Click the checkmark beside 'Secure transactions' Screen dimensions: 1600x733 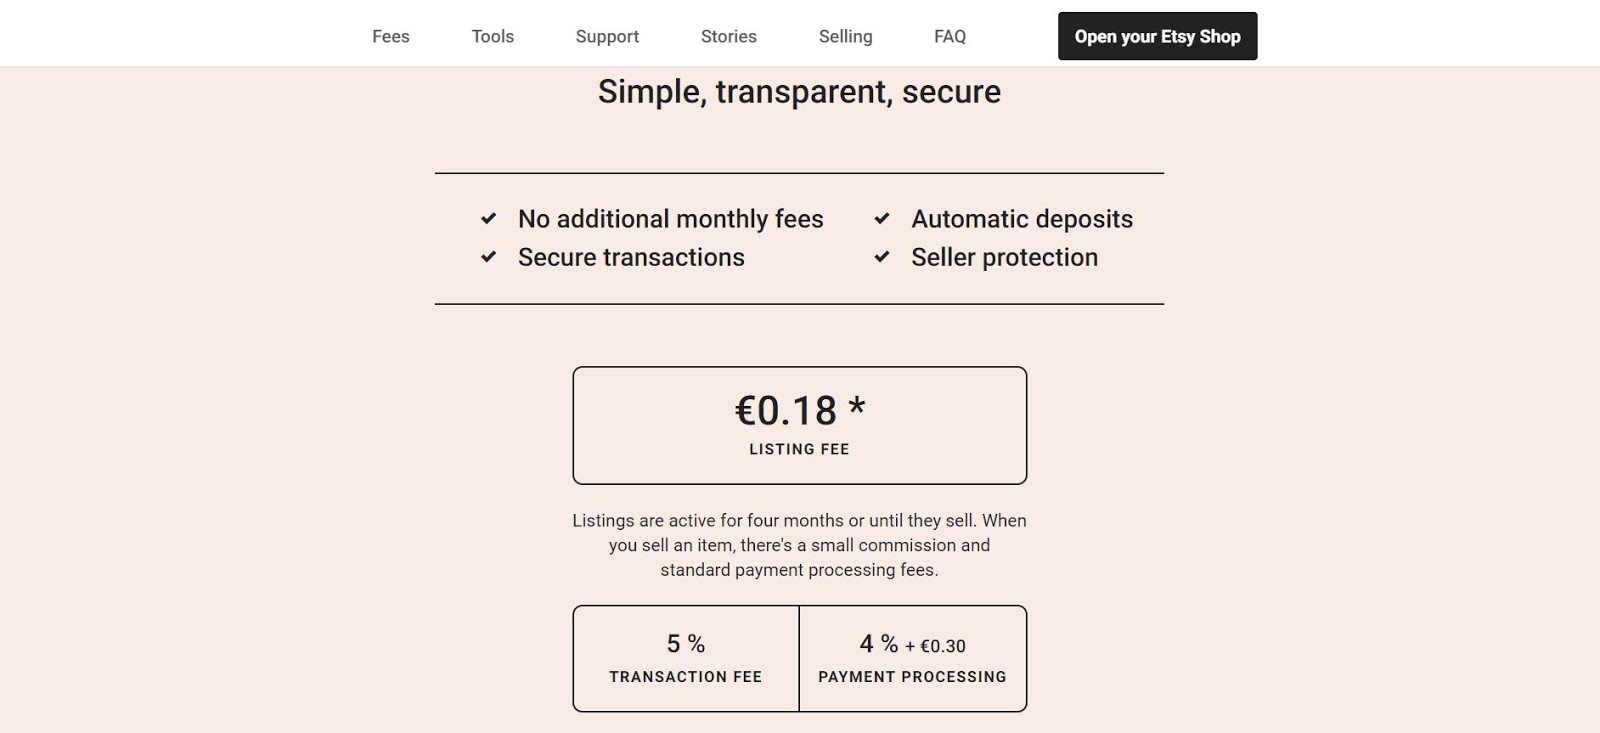click(488, 257)
